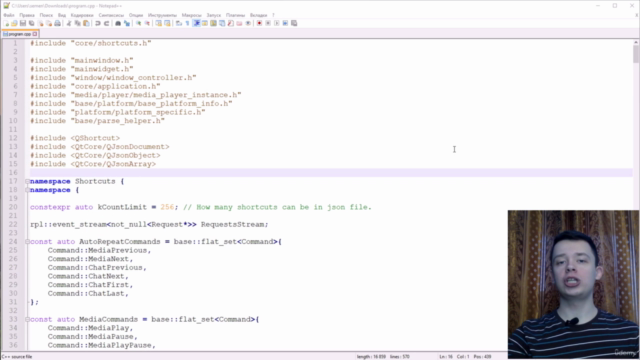Collapse the MediaCommands fold on line 33

27,319
